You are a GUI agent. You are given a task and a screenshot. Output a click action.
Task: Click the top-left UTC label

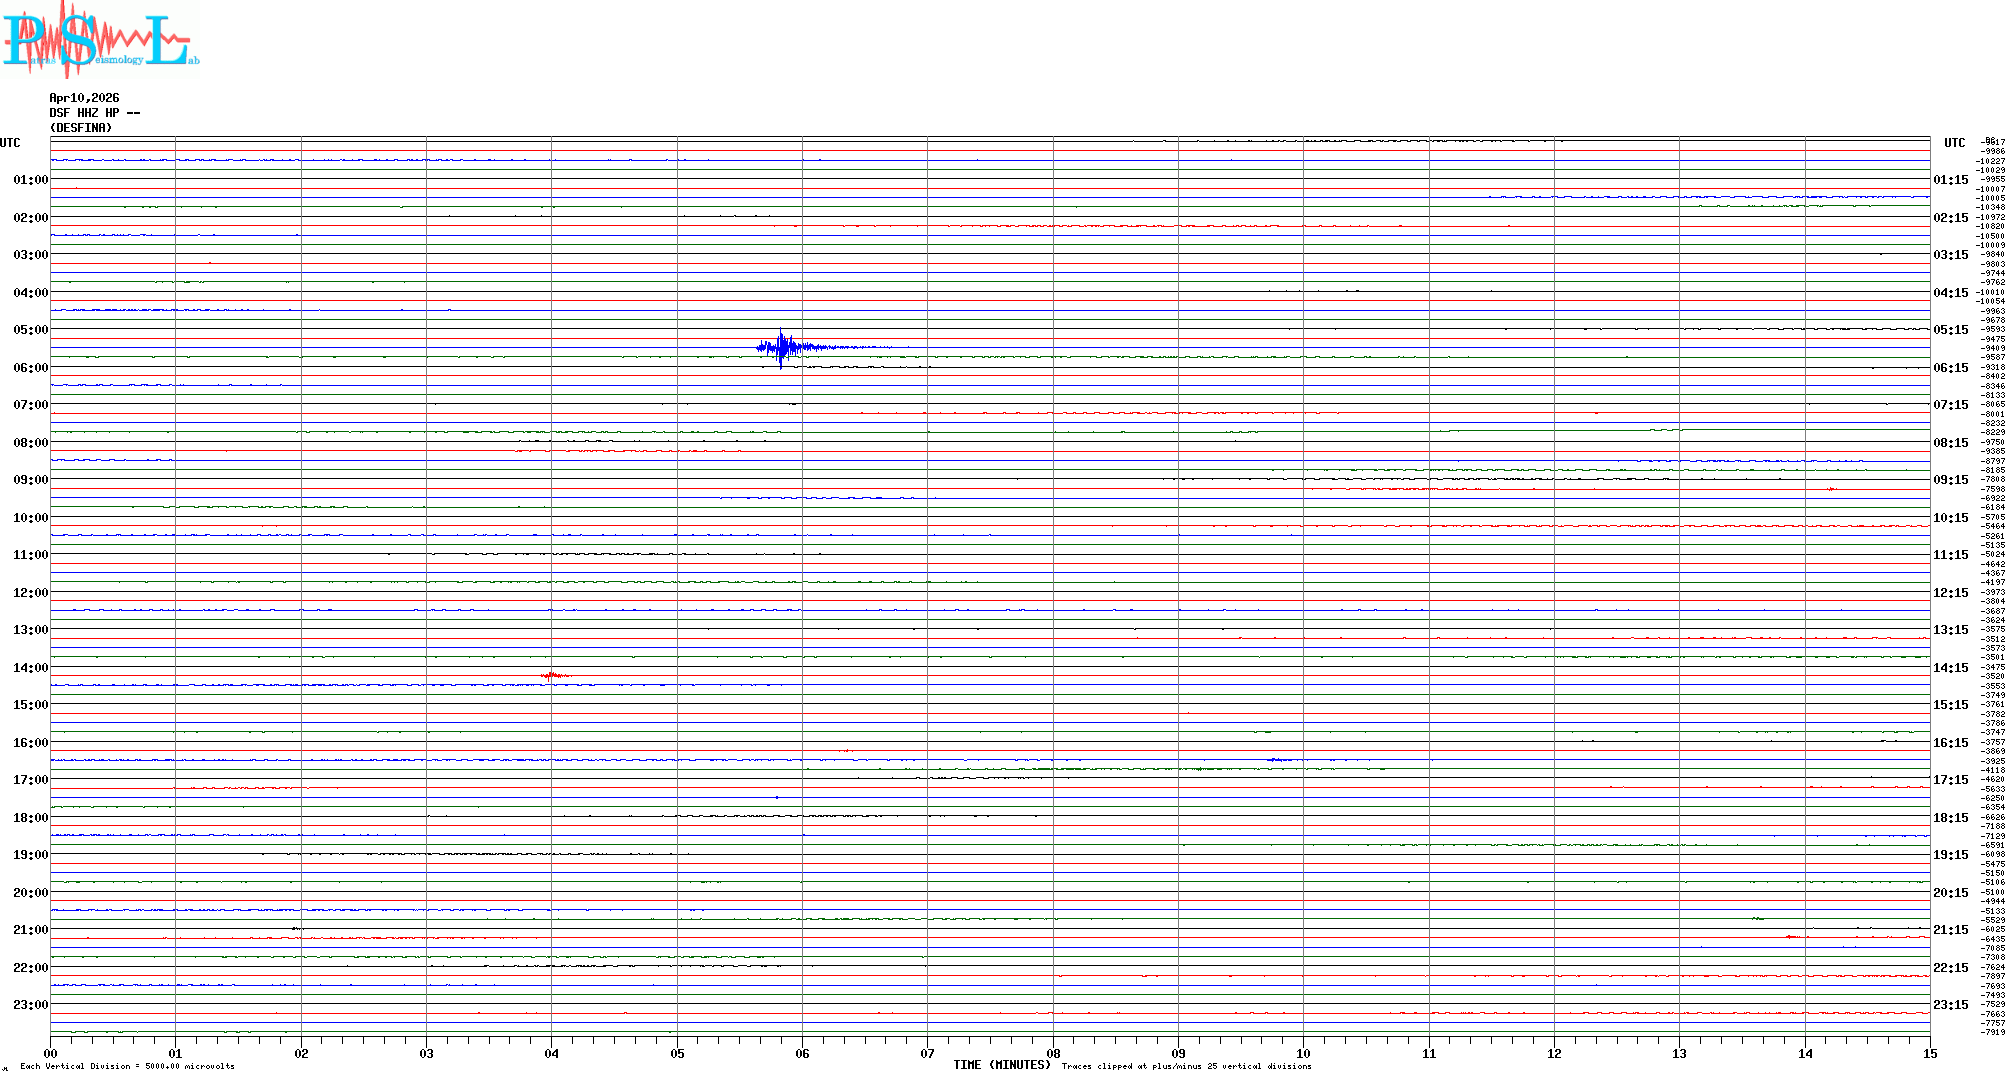[x=10, y=143]
